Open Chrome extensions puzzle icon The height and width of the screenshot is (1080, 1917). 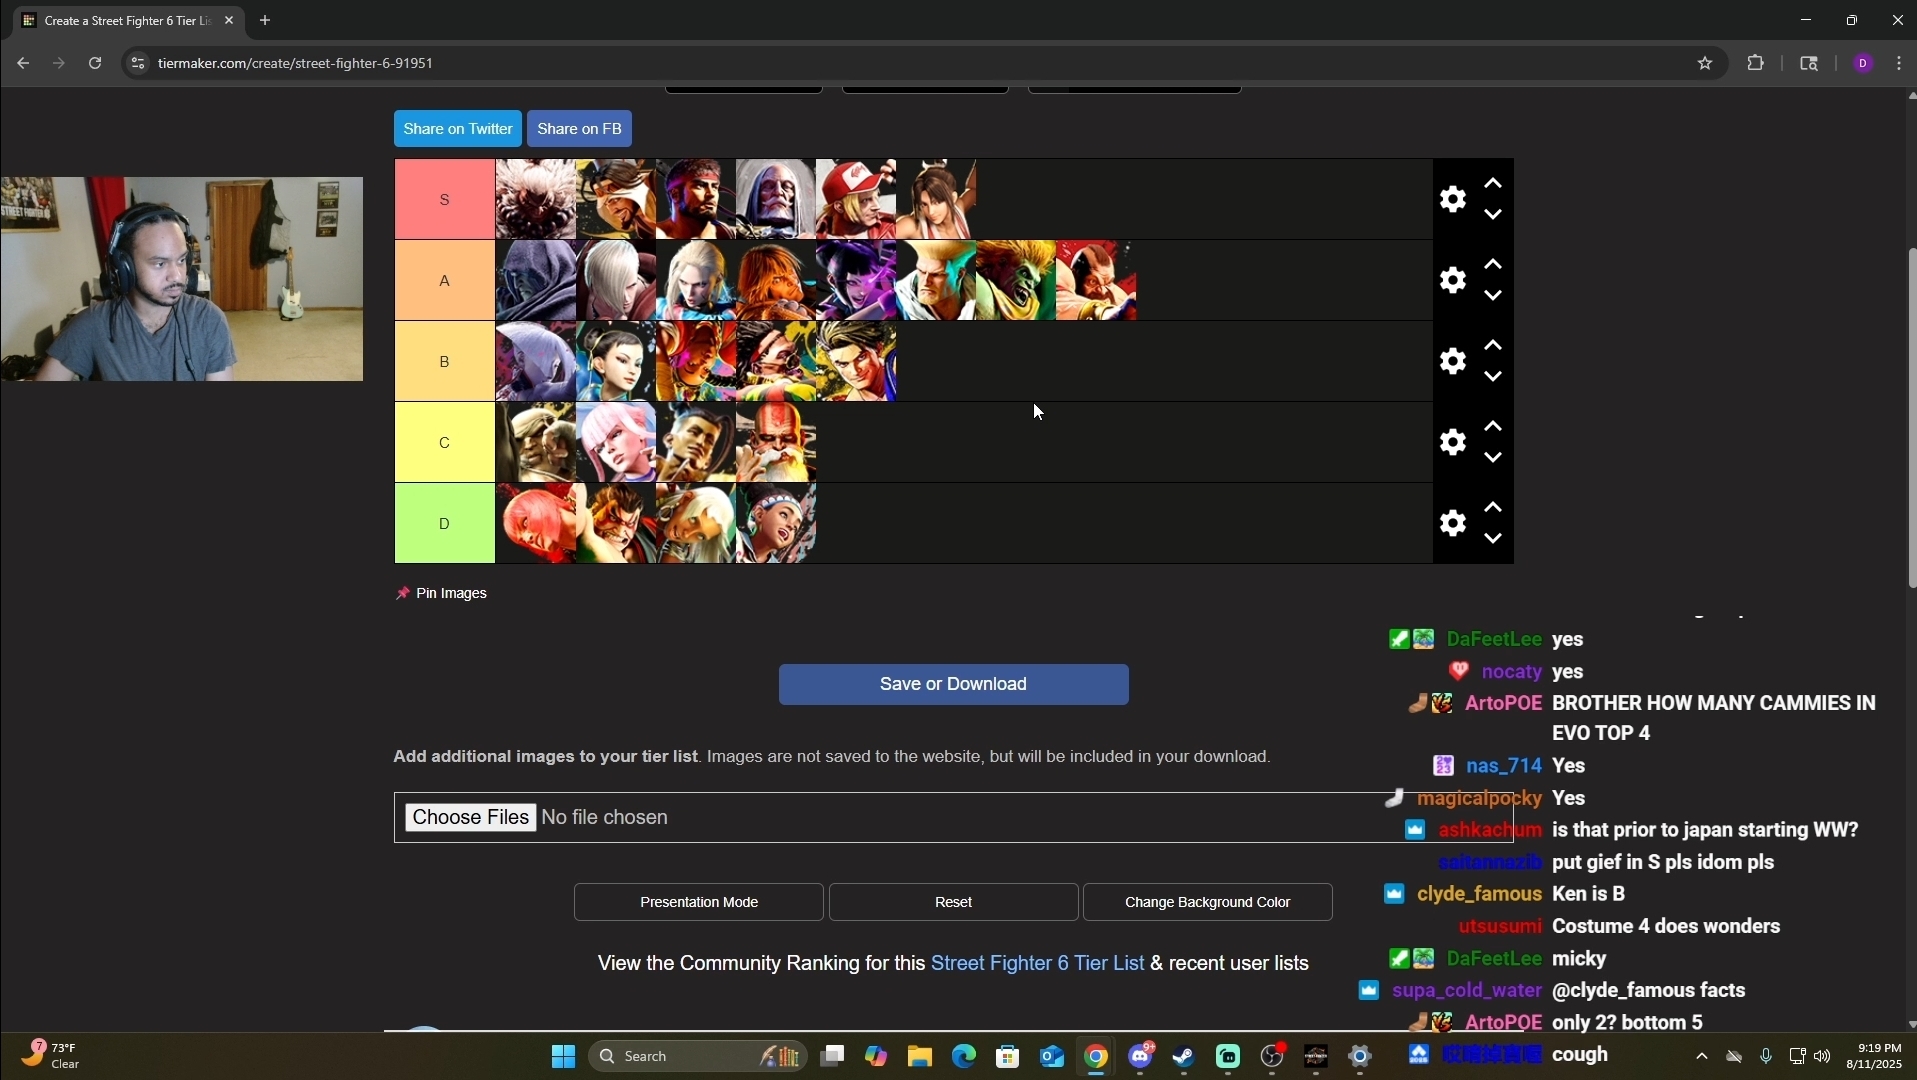(1756, 63)
